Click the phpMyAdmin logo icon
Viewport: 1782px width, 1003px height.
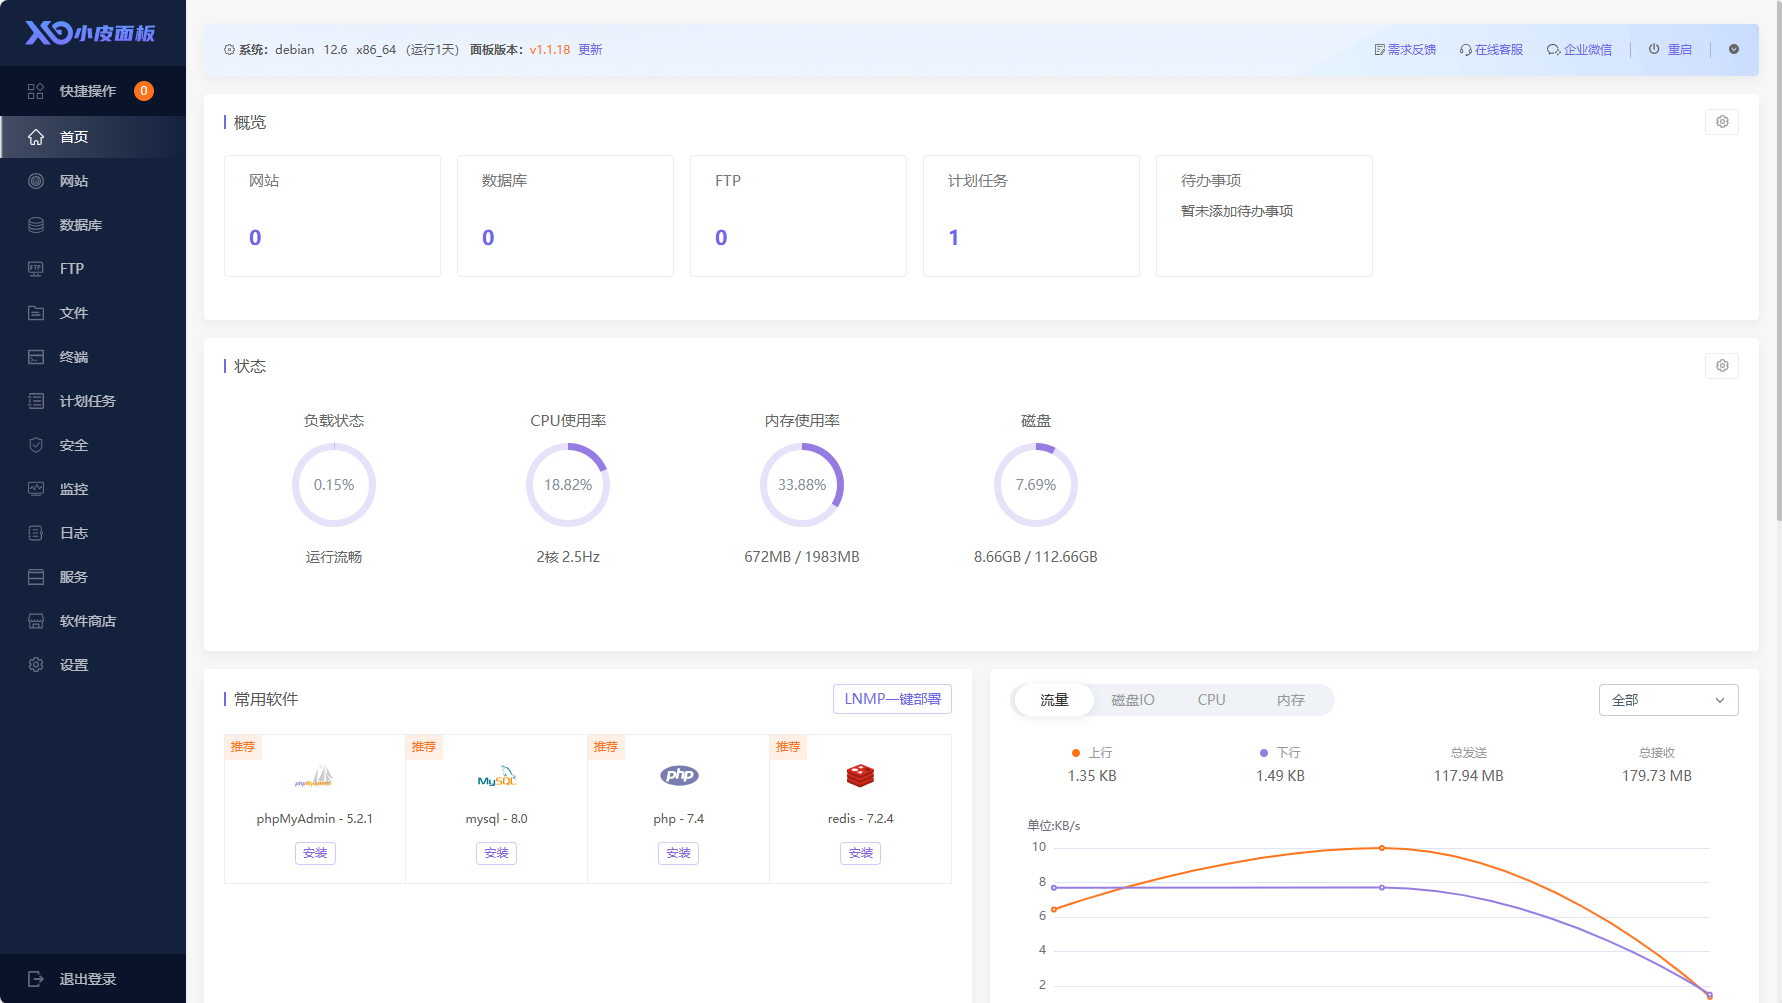pyautogui.click(x=315, y=776)
